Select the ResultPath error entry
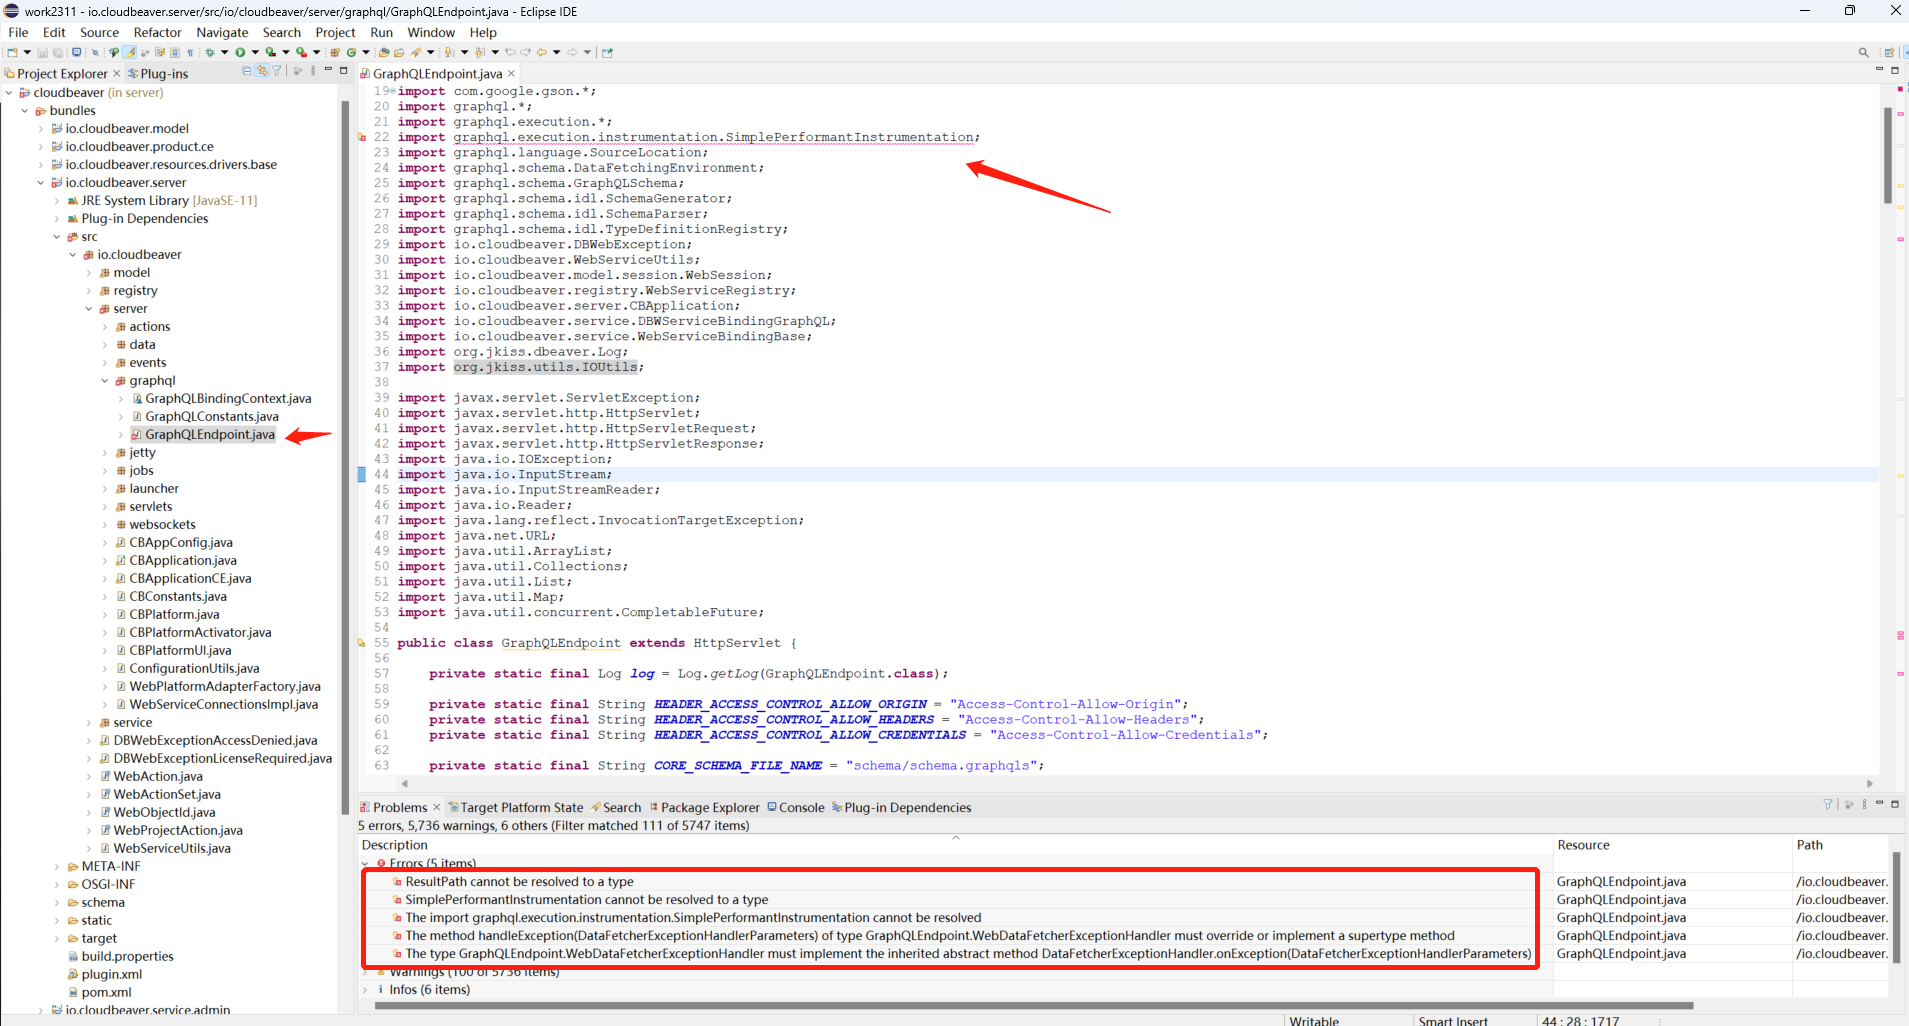Screen dimensions: 1909x1026 click(519, 881)
